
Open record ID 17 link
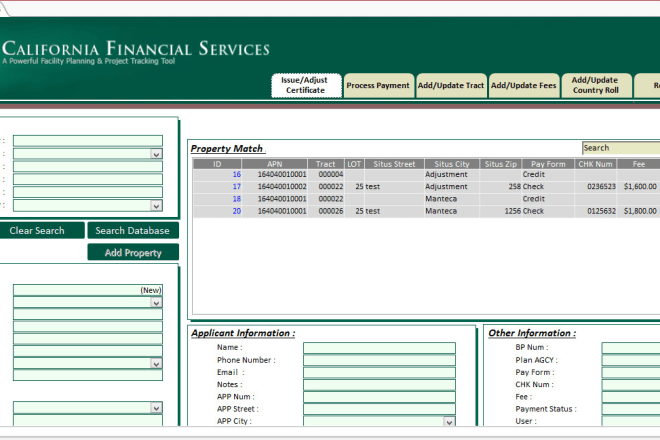237,187
